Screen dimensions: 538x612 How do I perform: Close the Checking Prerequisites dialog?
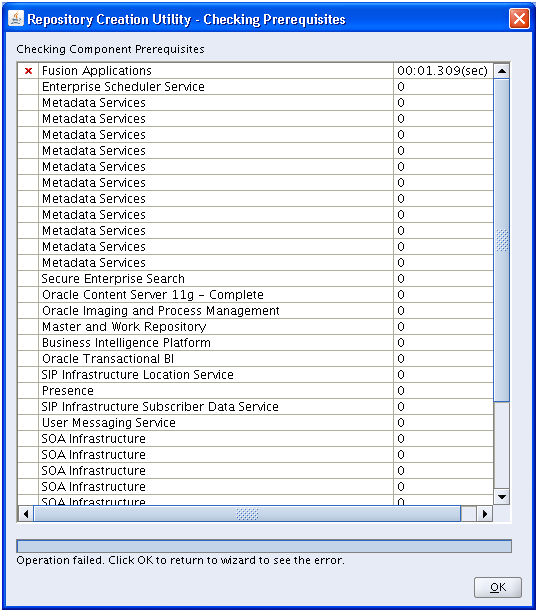point(520,18)
